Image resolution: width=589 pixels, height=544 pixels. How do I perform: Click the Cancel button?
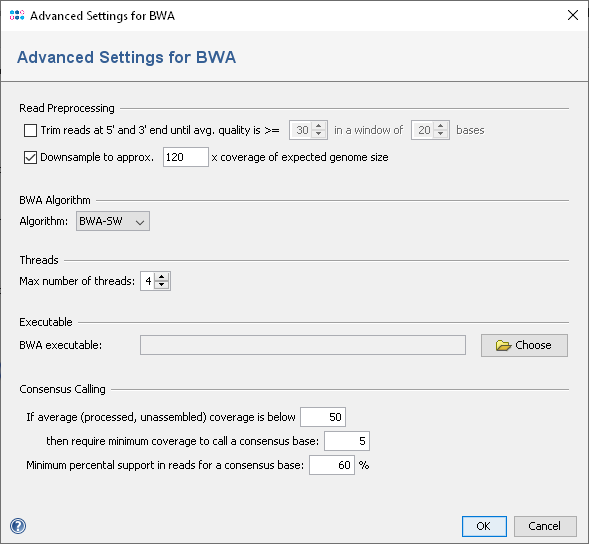545,526
